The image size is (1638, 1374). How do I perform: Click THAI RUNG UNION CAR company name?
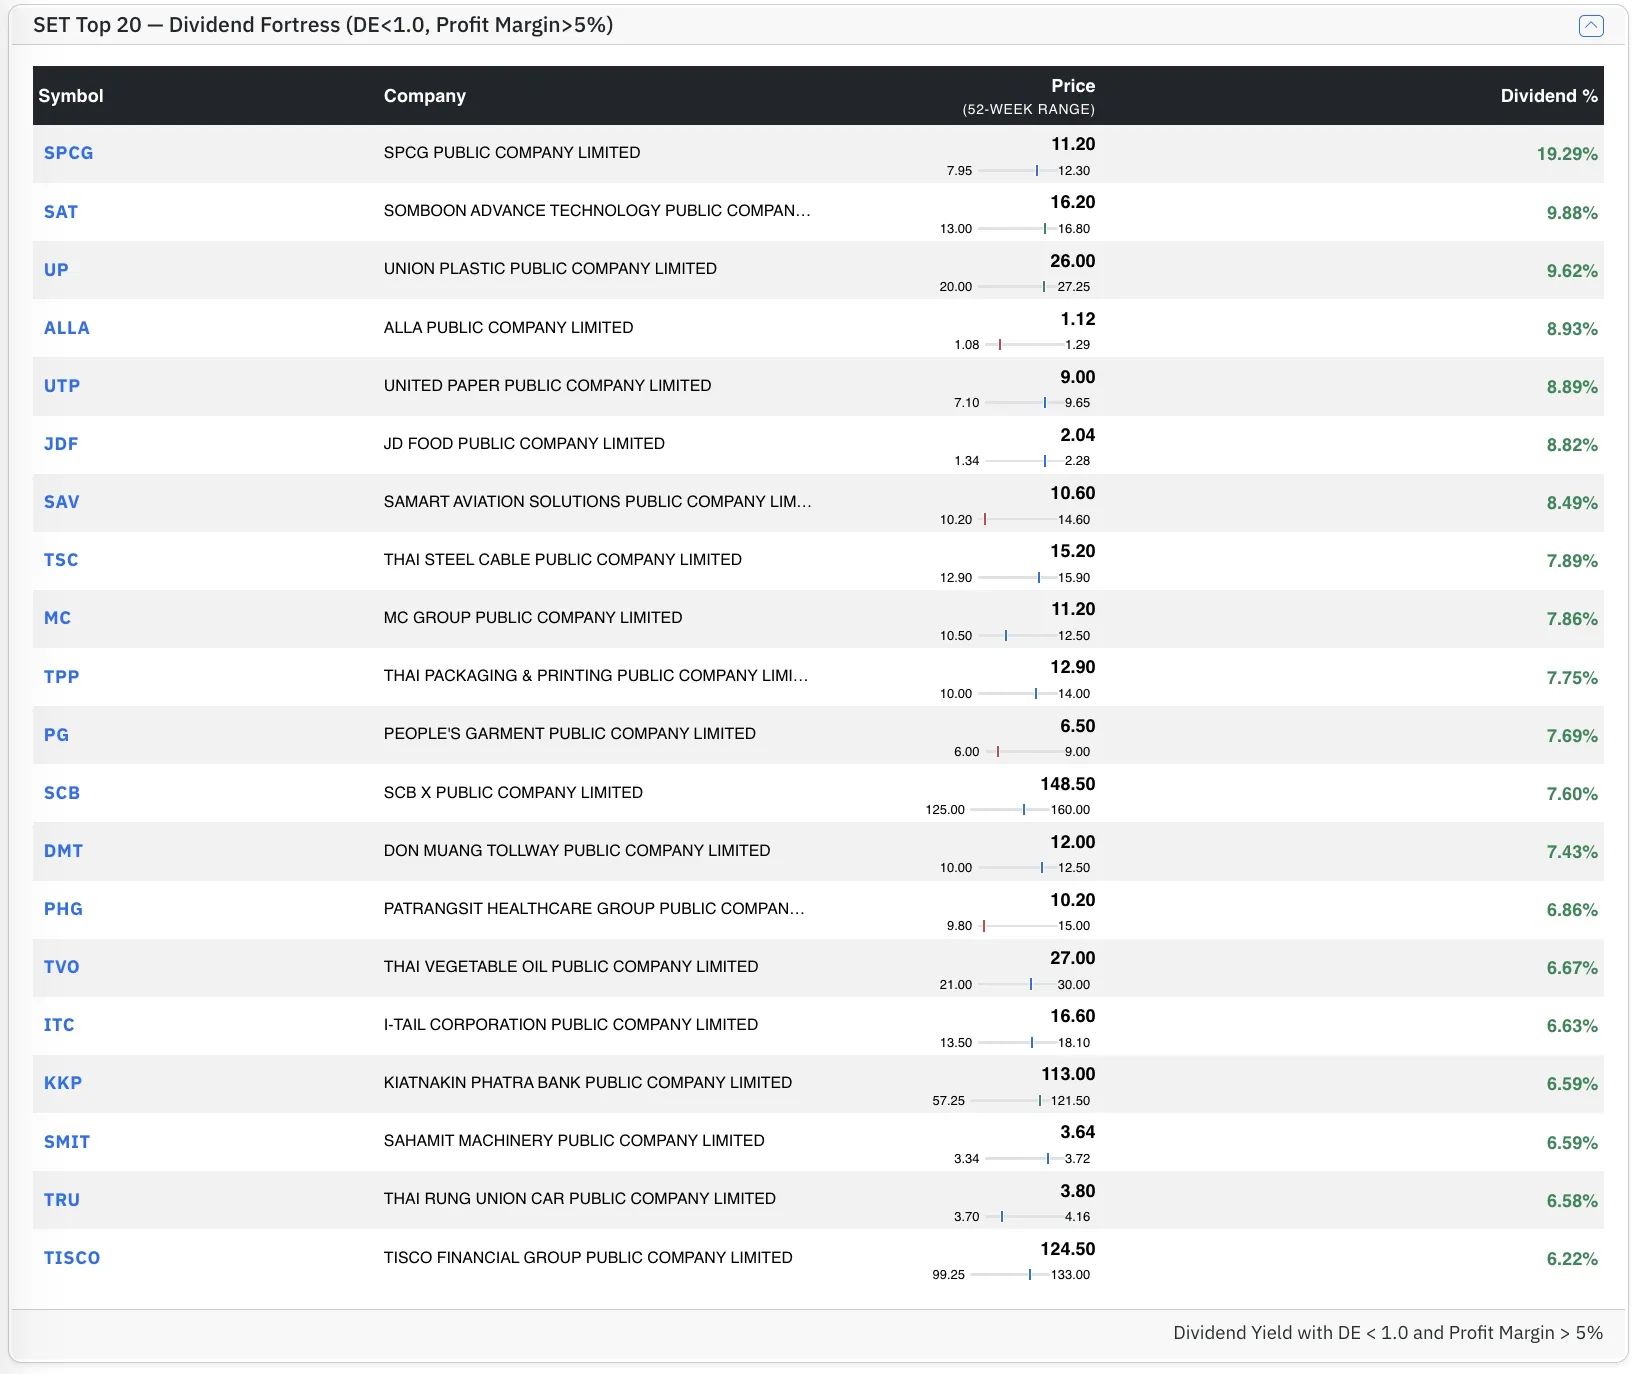tap(580, 1198)
